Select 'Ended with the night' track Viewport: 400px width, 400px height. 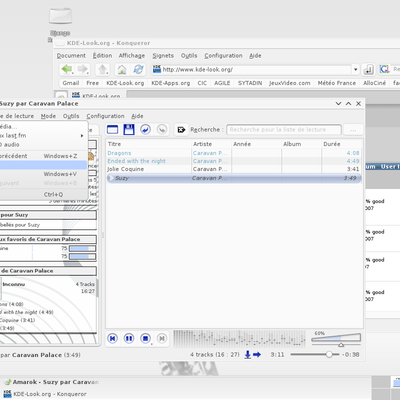pos(234,161)
